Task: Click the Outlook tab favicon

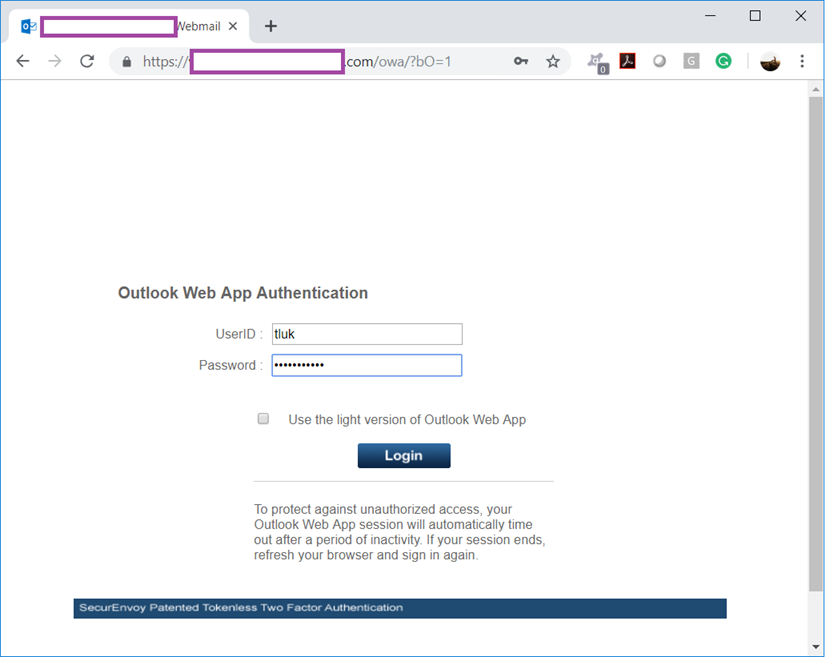Action: click(28, 26)
